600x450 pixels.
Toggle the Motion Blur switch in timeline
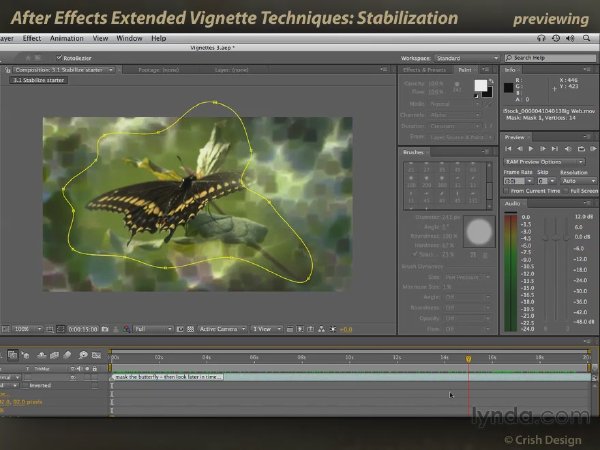coord(67,355)
